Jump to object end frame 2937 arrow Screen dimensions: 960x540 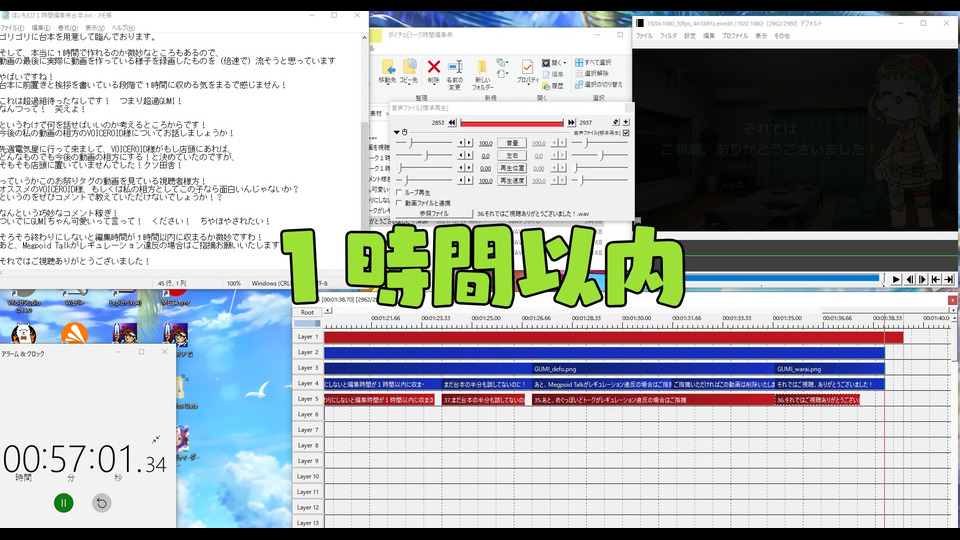pos(571,122)
